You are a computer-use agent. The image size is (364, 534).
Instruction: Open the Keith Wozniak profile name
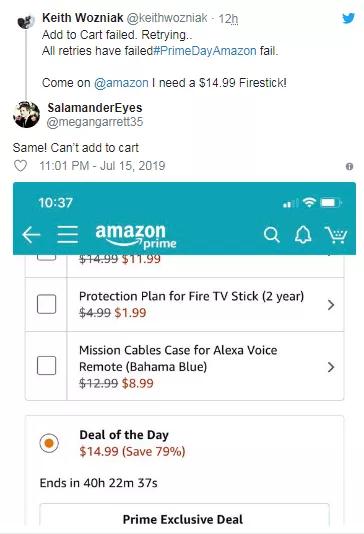click(x=82, y=18)
